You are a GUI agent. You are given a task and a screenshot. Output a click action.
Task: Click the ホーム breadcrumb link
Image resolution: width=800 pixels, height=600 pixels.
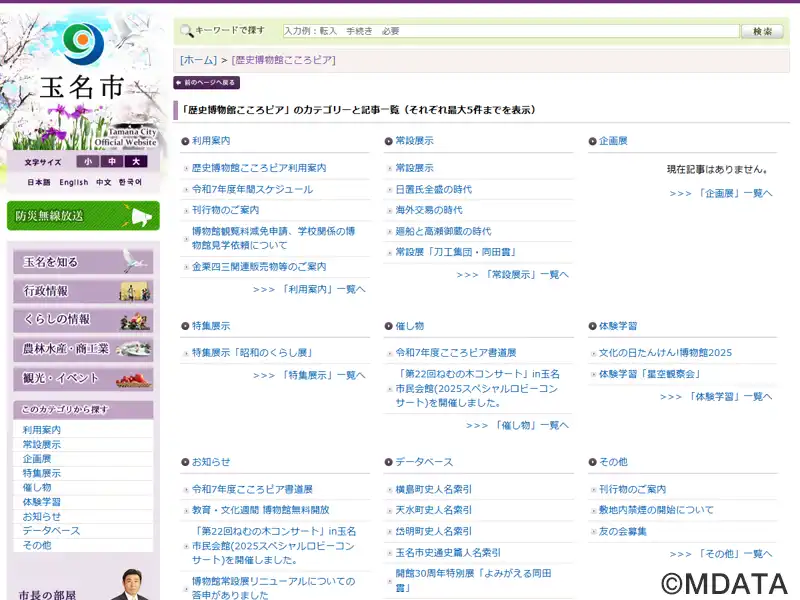click(199, 60)
